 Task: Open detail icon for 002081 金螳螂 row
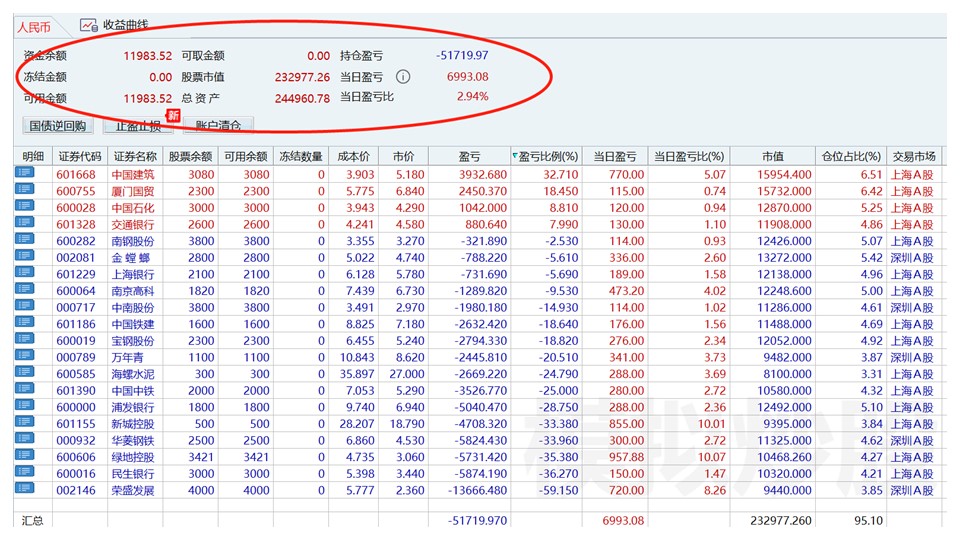pyautogui.click(x=24, y=255)
